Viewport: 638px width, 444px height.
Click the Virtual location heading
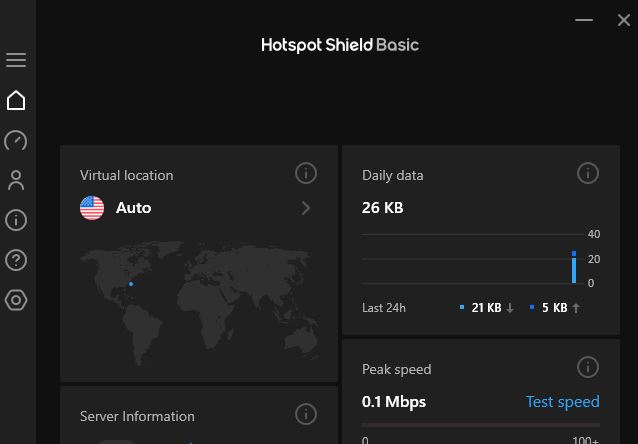(x=127, y=175)
